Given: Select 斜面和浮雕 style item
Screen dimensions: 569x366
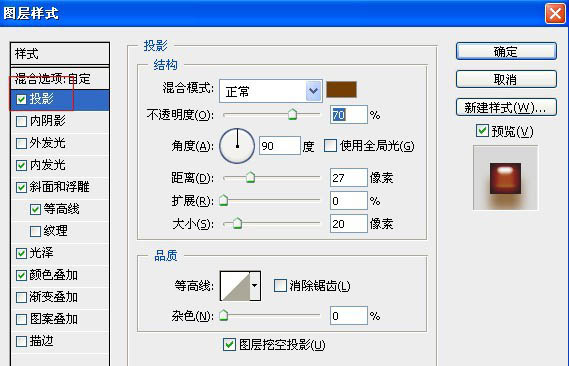Looking at the screenshot, I should click(x=60, y=187).
